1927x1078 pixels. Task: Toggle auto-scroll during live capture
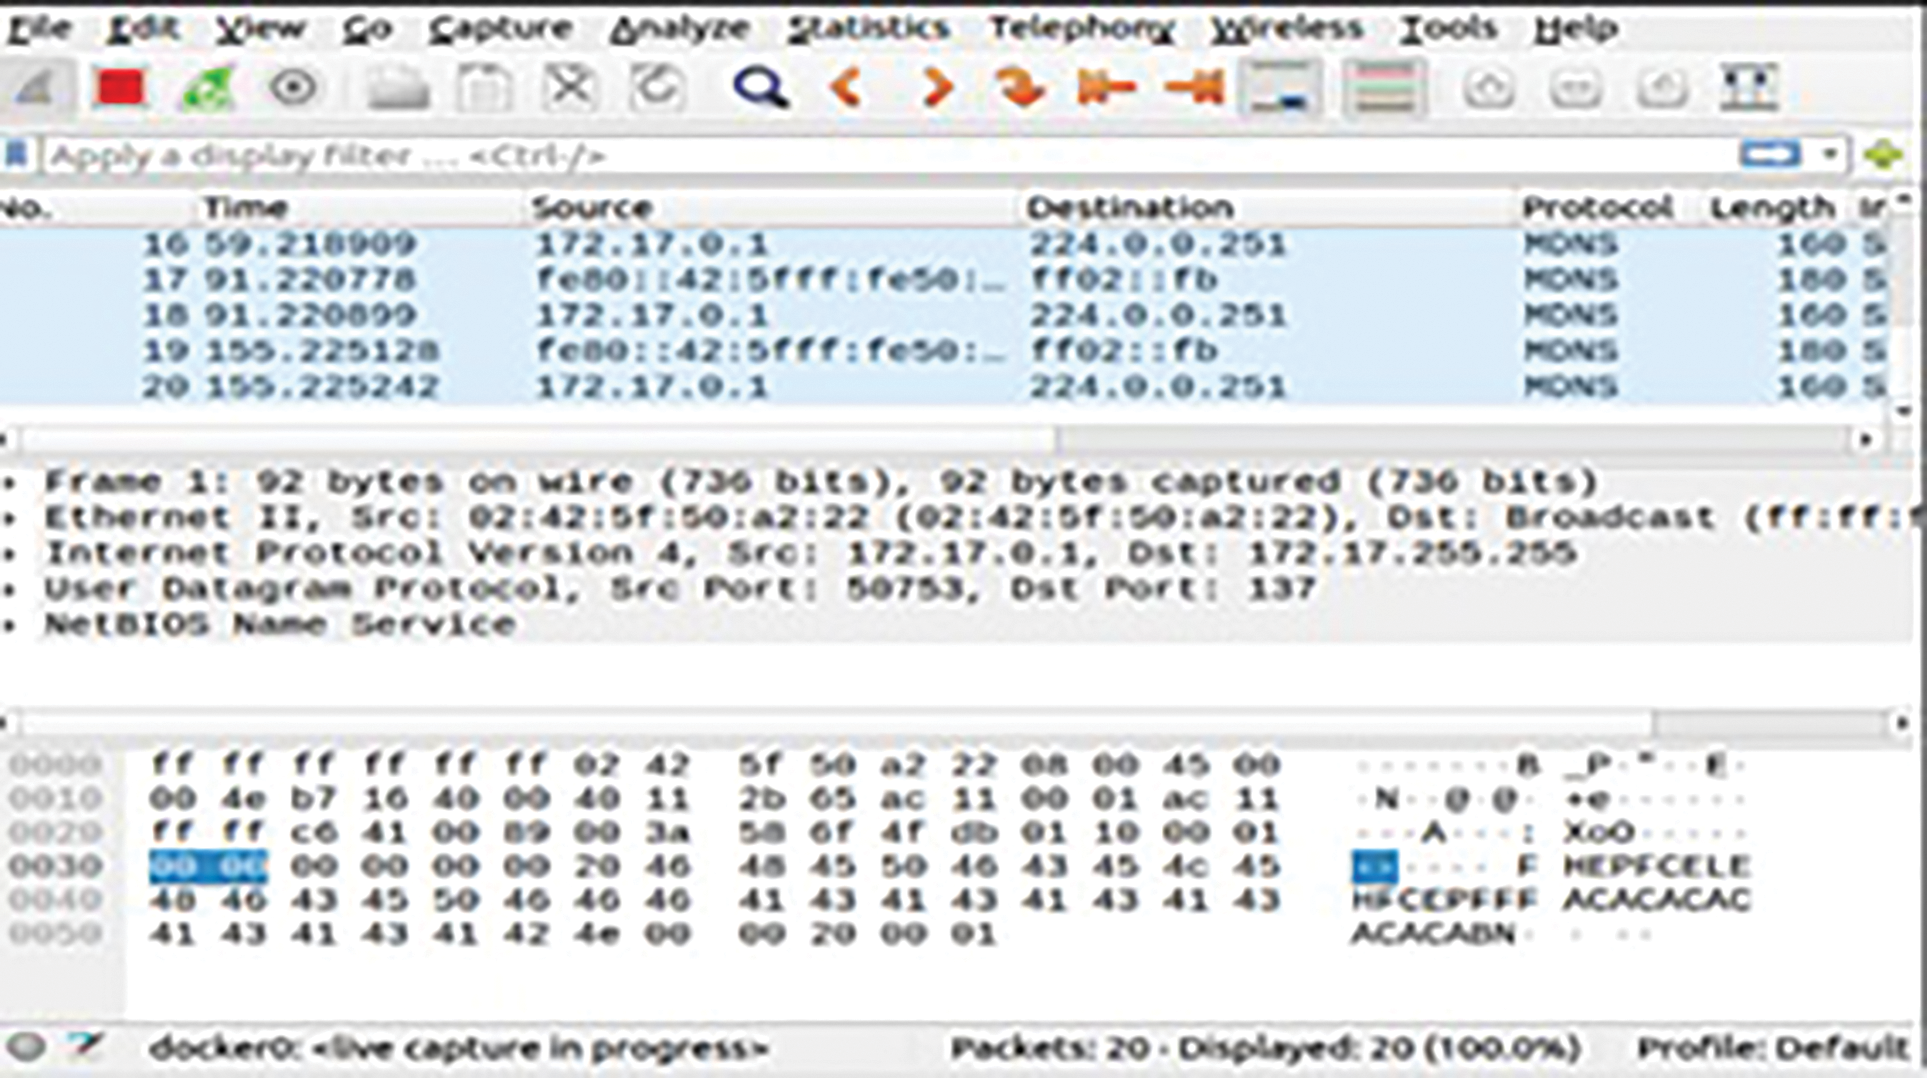pyautogui.click(x=1281, y=88)
